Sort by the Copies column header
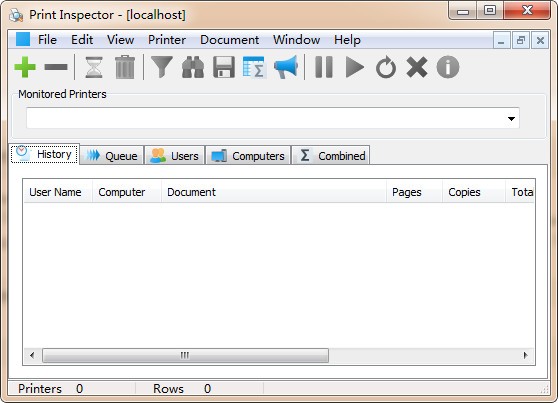Image resolution: width=558 pixels, height=403 pixels. pos(474,192)
